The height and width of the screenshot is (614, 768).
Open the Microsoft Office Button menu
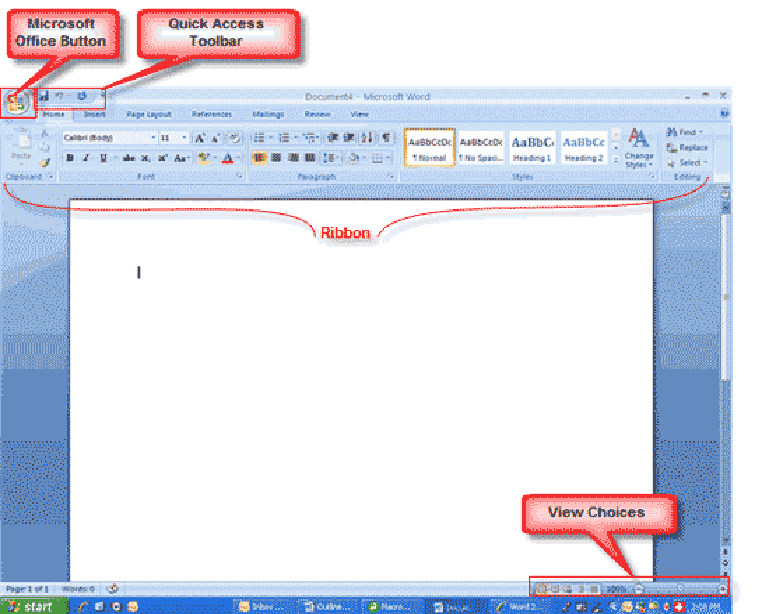pos(17,103)
